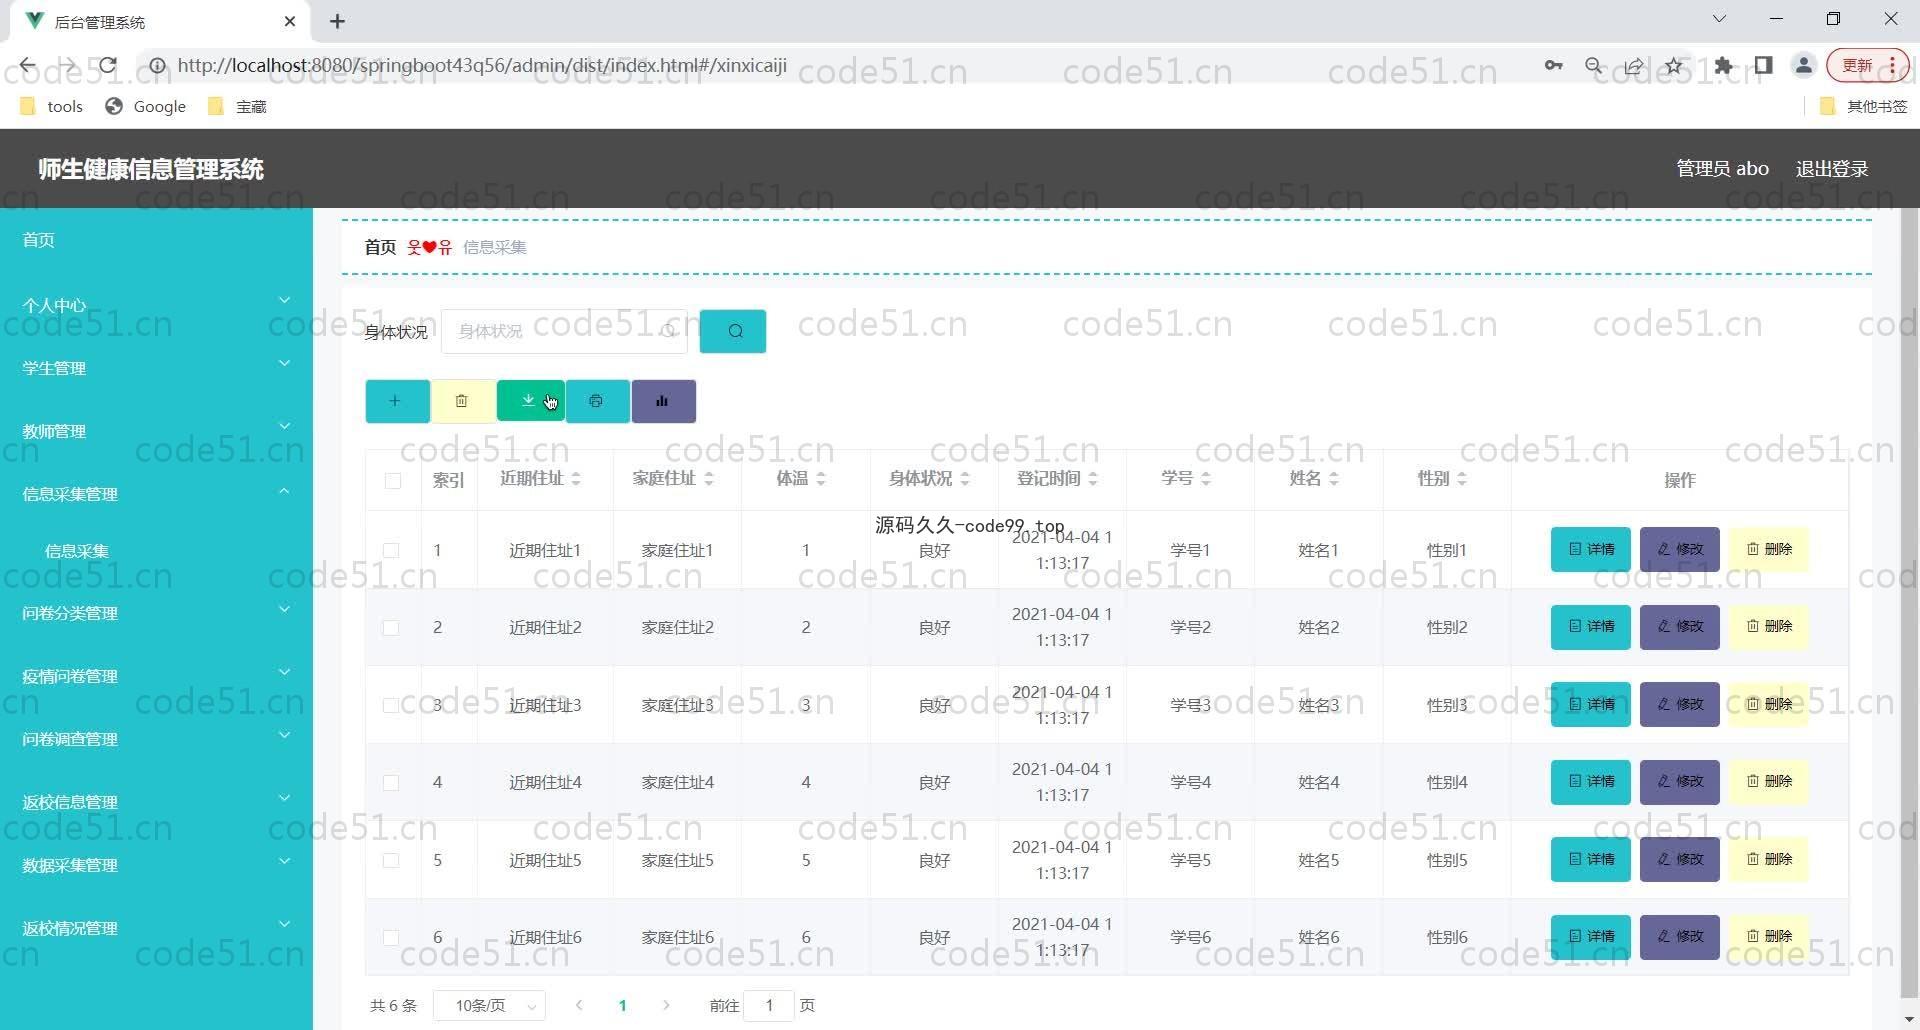Expand 教师管理 sidebar menu
This screenshot has height=1030, width=1920.
(x=156, y=431)
